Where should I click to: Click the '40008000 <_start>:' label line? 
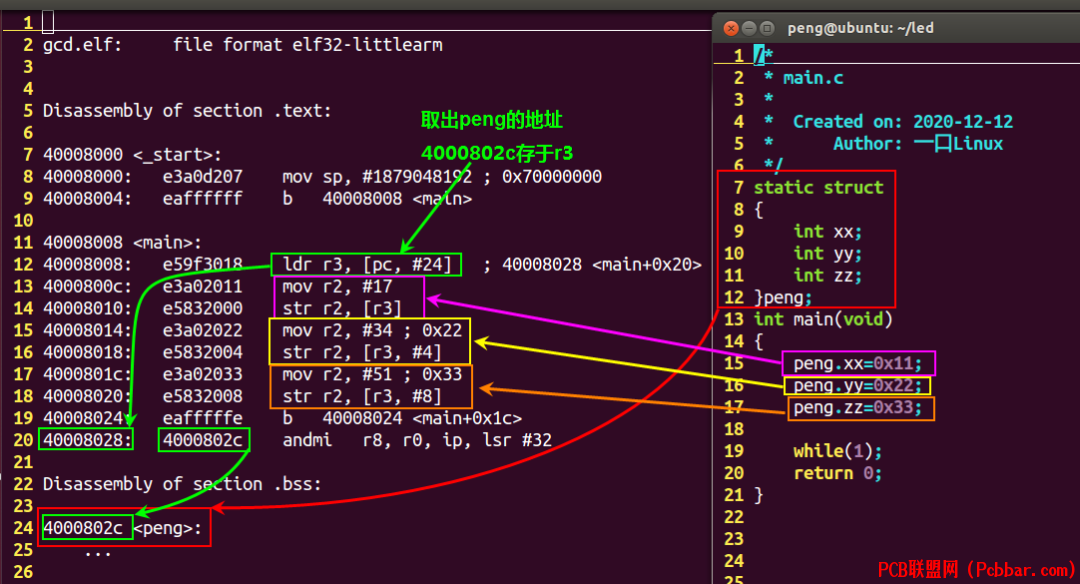[132, 155]
